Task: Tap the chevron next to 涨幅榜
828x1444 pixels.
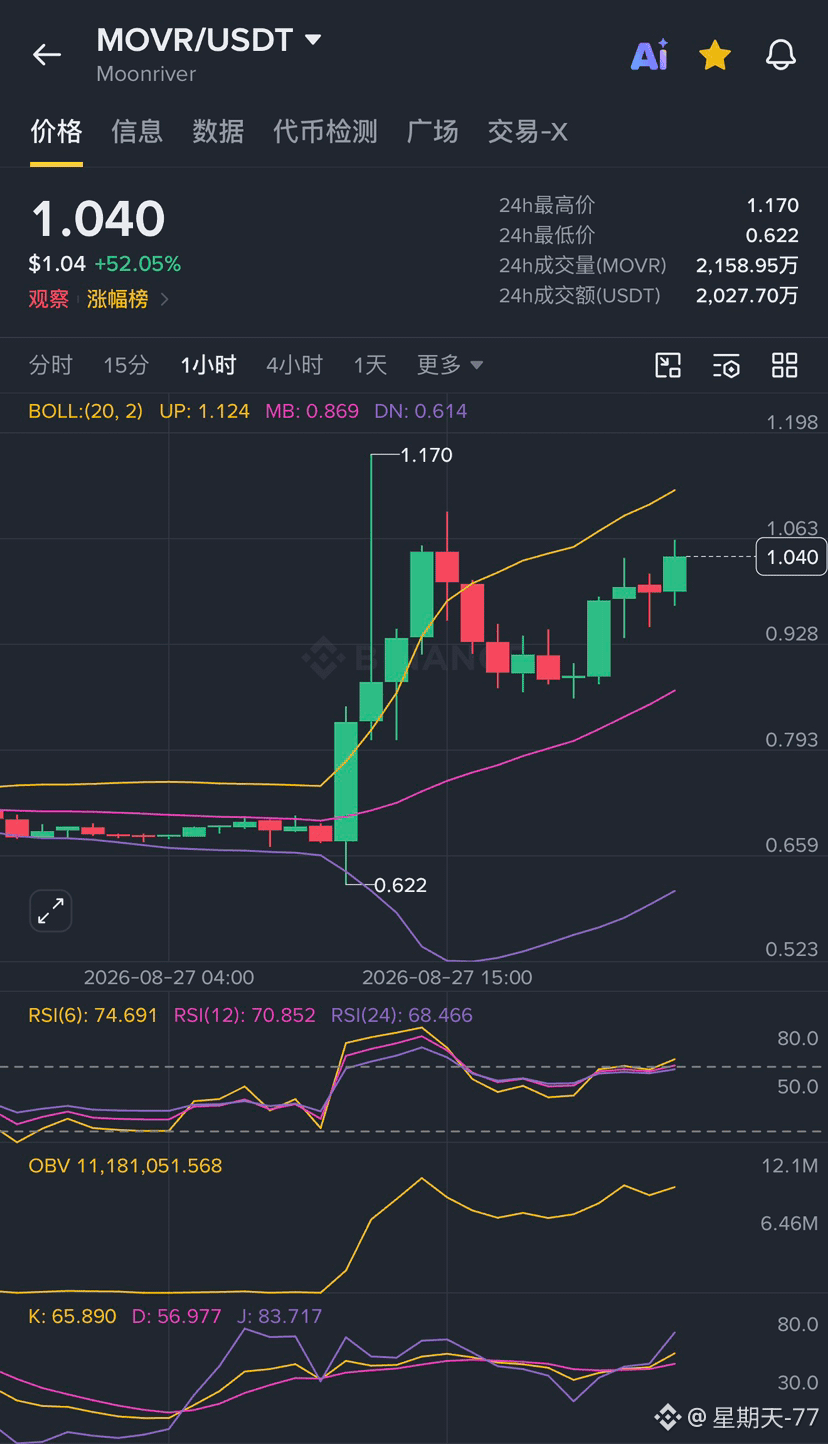Action: point(165,299)
